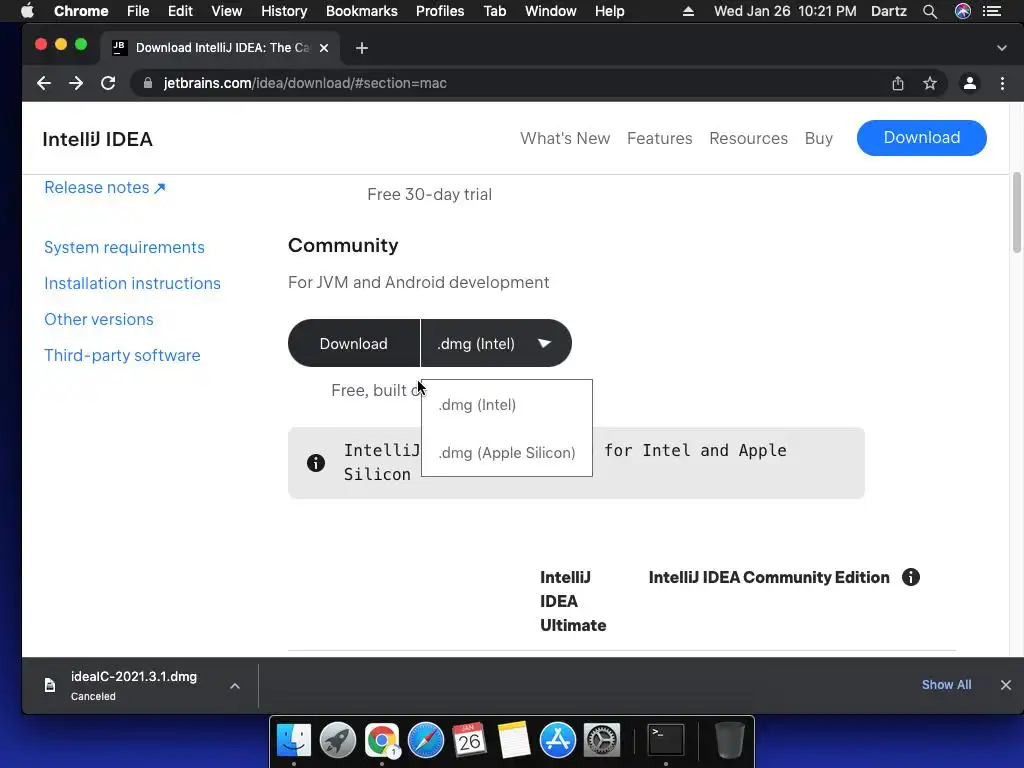Click the idealC-2021.3.1.dmg file icon
Screen dimensions: 1024x768
point(50,685)
